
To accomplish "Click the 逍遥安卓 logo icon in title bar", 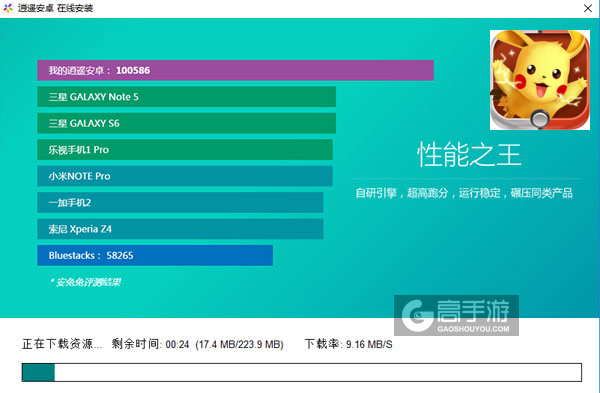I will click(8, 8).
